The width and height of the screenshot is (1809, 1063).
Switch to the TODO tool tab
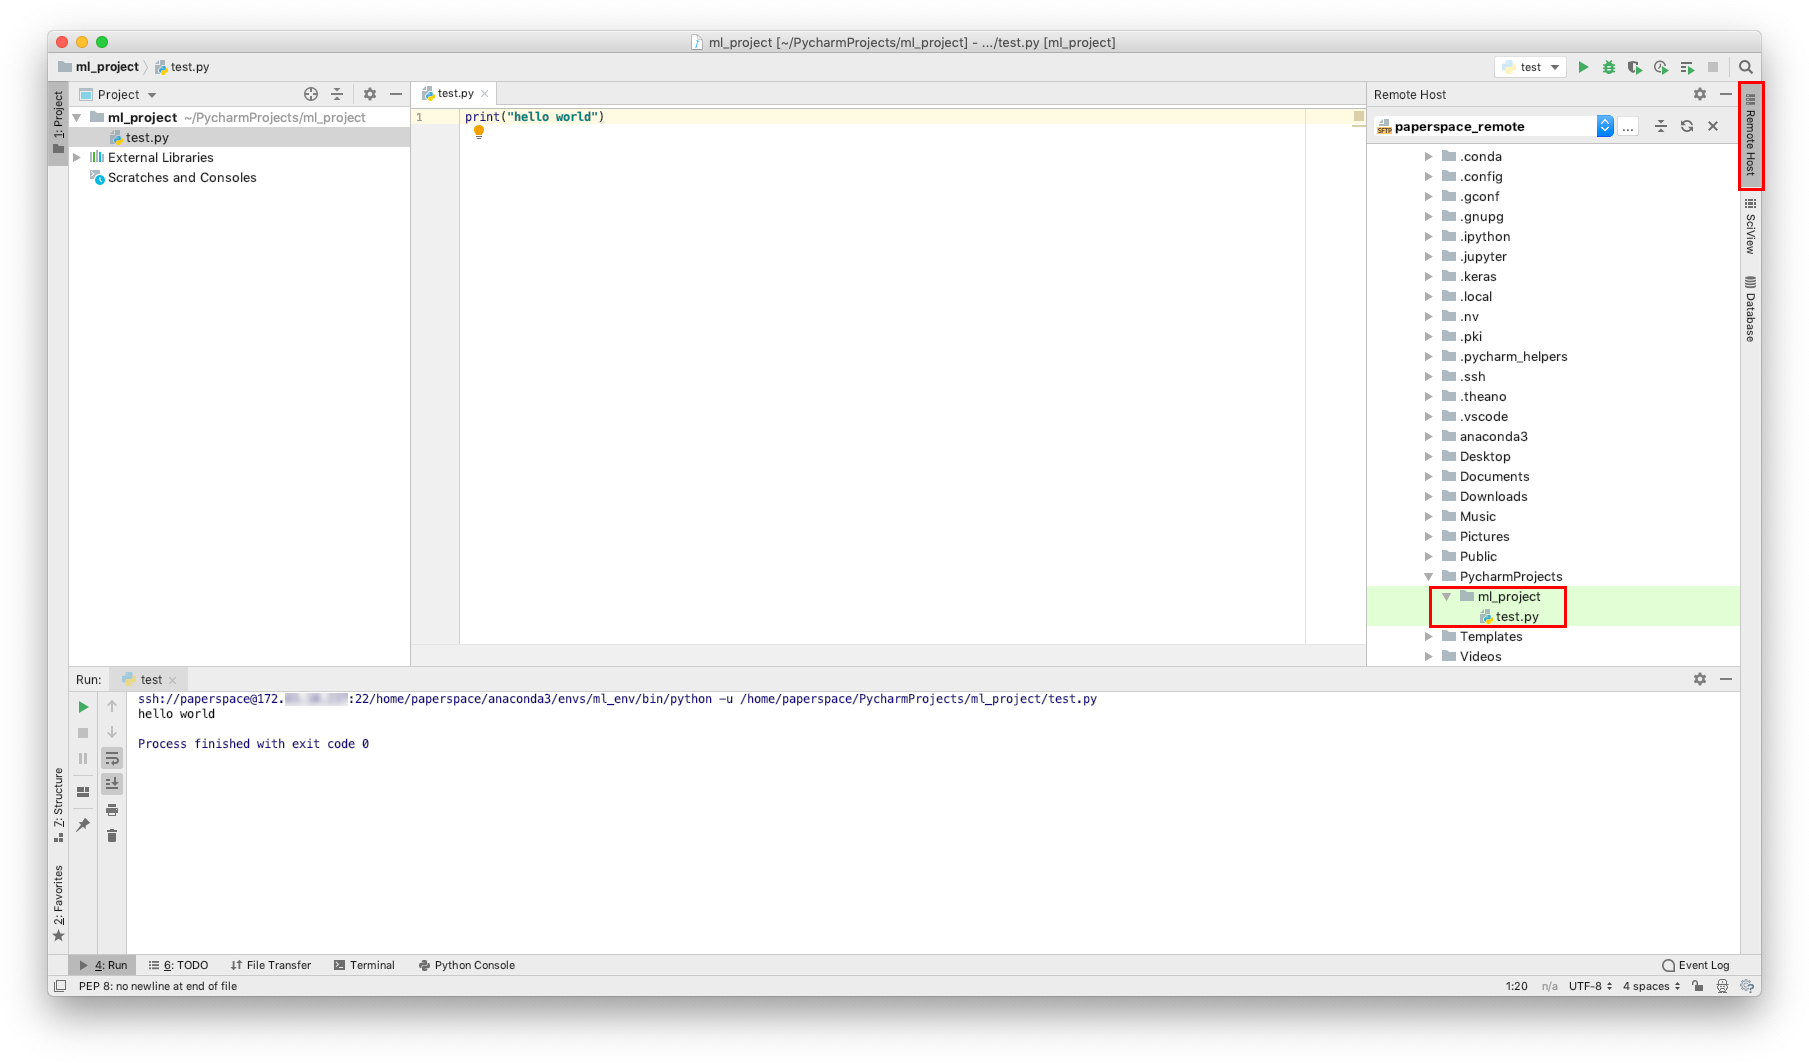click(178, 965)
